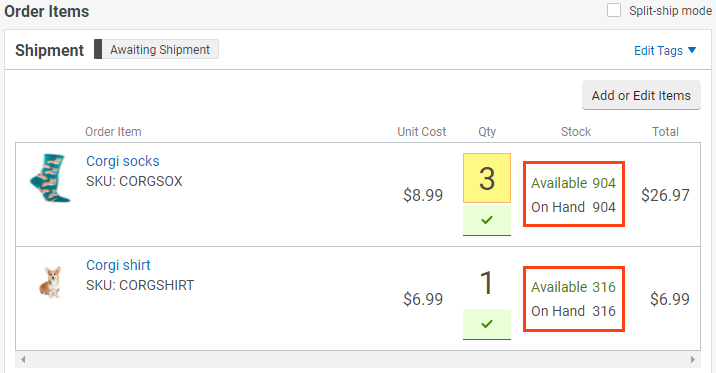Click the Edit Tags blue triangle arrow
This screenshot has height=373, width=716.
pos(692,50)
